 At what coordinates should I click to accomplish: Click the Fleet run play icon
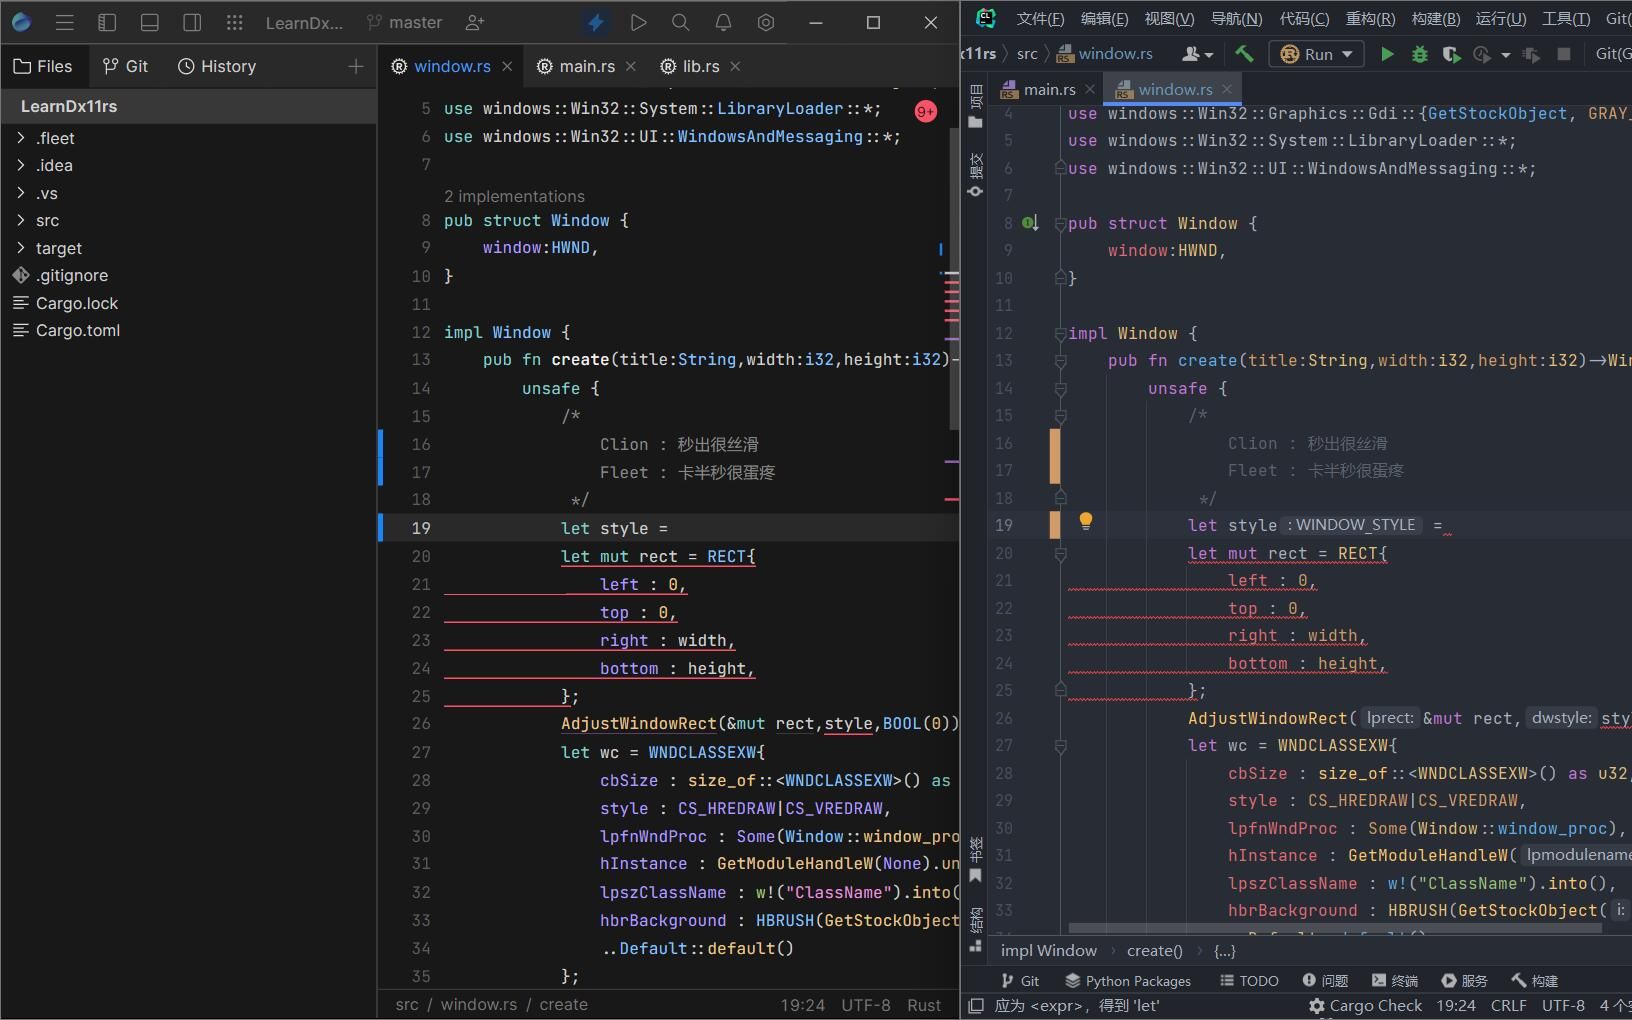pyautogui.click(x=638, y=22)
